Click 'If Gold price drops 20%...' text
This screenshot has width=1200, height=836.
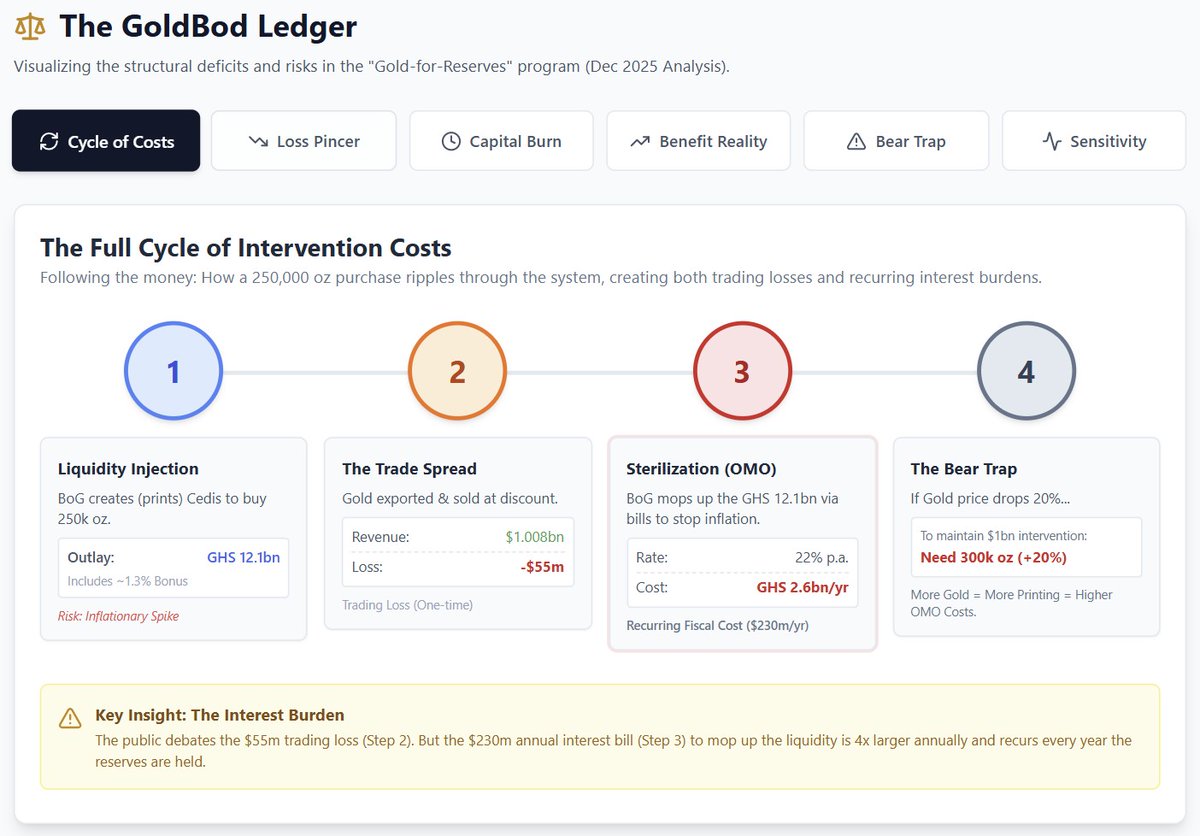(988, 498)
